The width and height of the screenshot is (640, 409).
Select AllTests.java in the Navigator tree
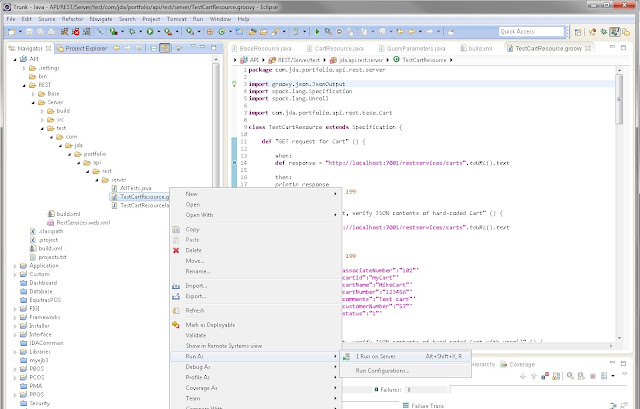tap(131, 188)
